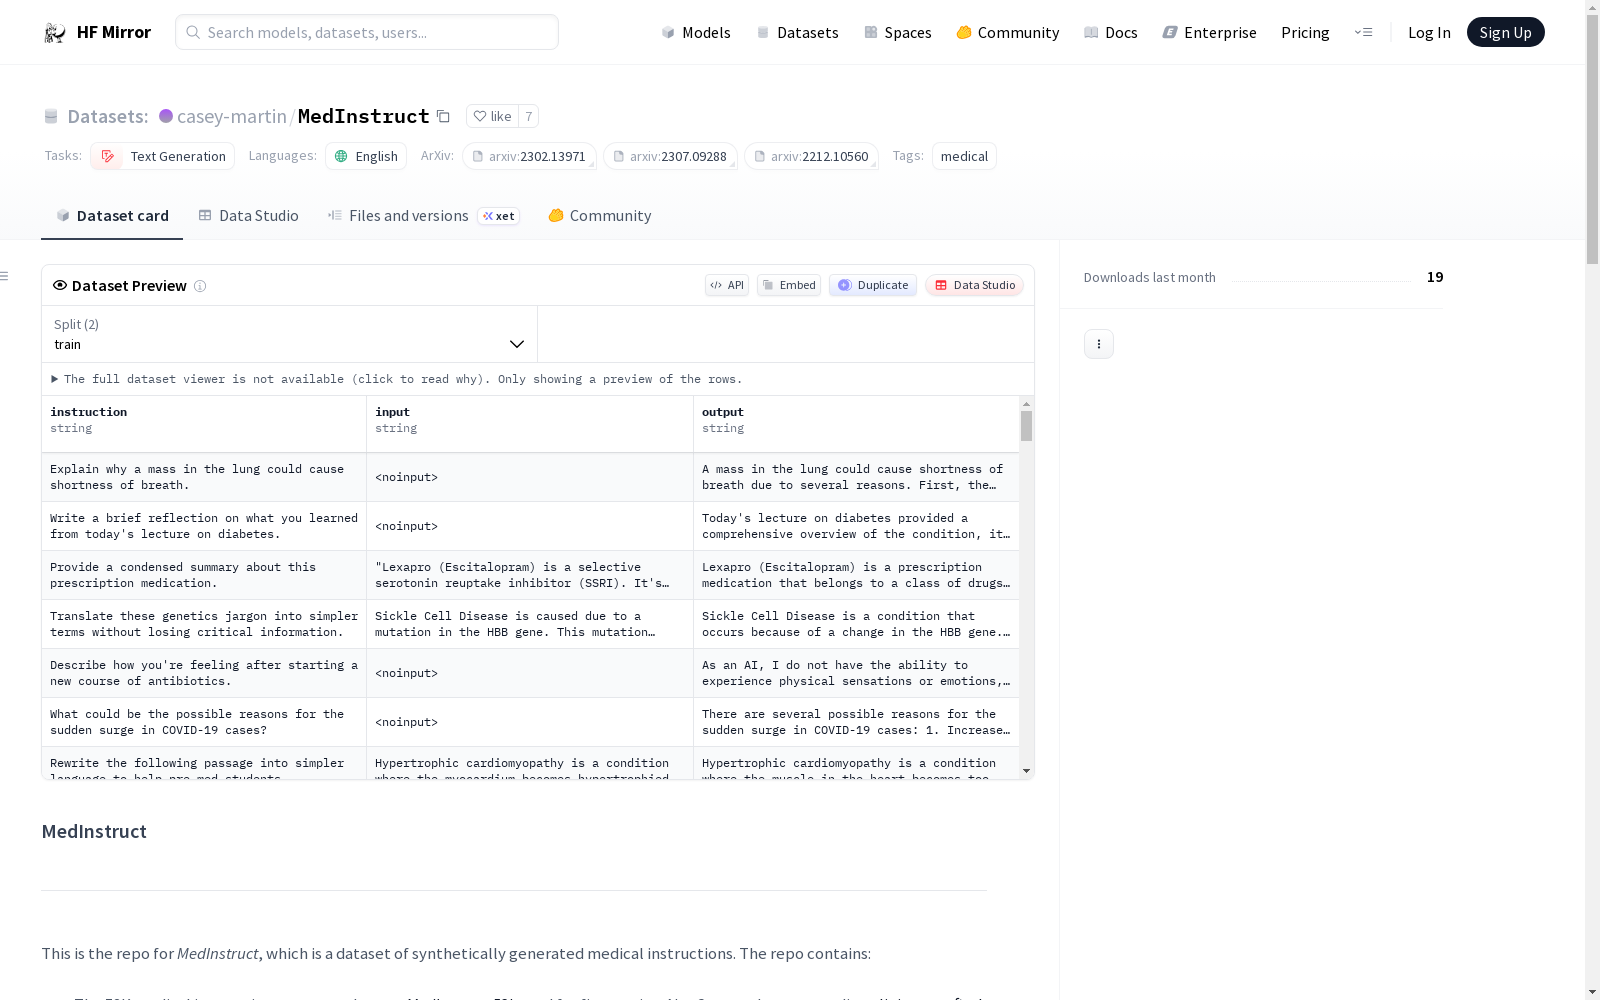Select the 'Provide a condensed summary' instruction cell
The height and width of the screenshot is (1000, 1600).
coord(204,575)
